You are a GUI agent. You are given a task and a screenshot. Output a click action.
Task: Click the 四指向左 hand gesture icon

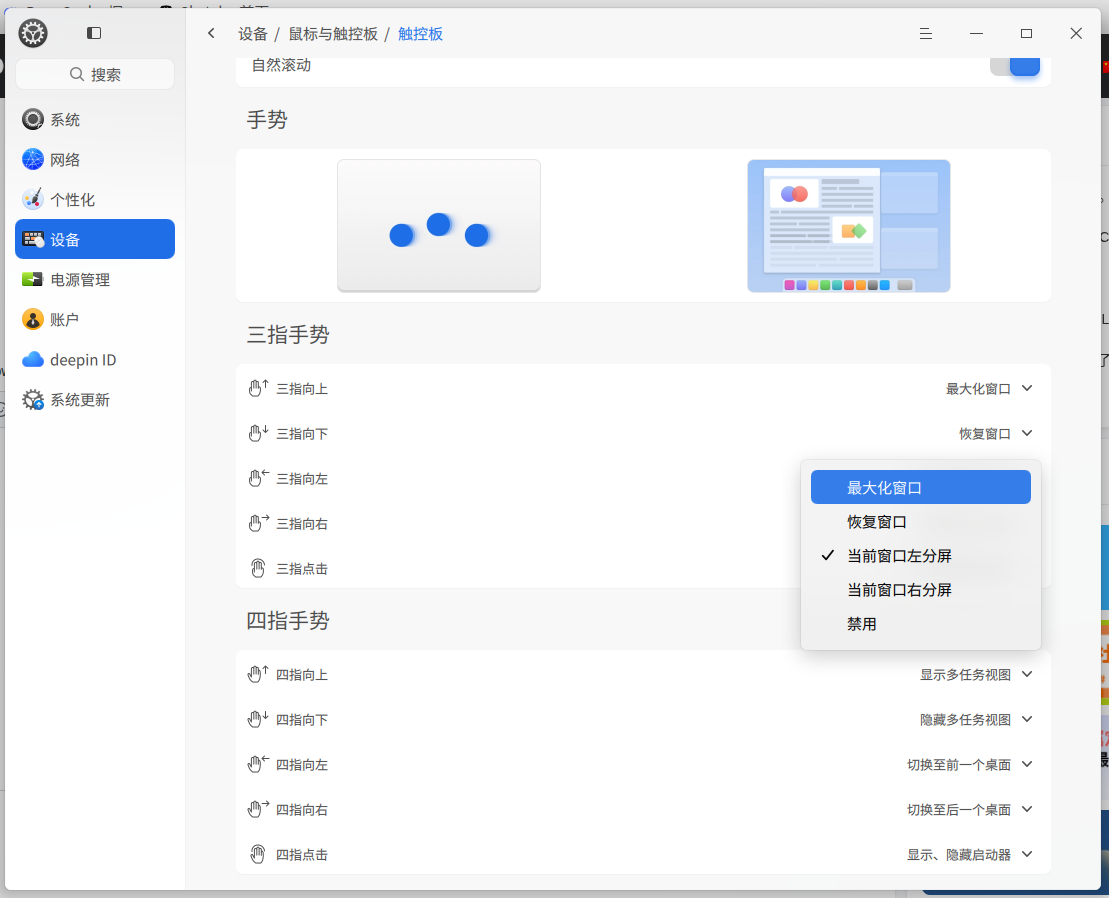point(258,764)
